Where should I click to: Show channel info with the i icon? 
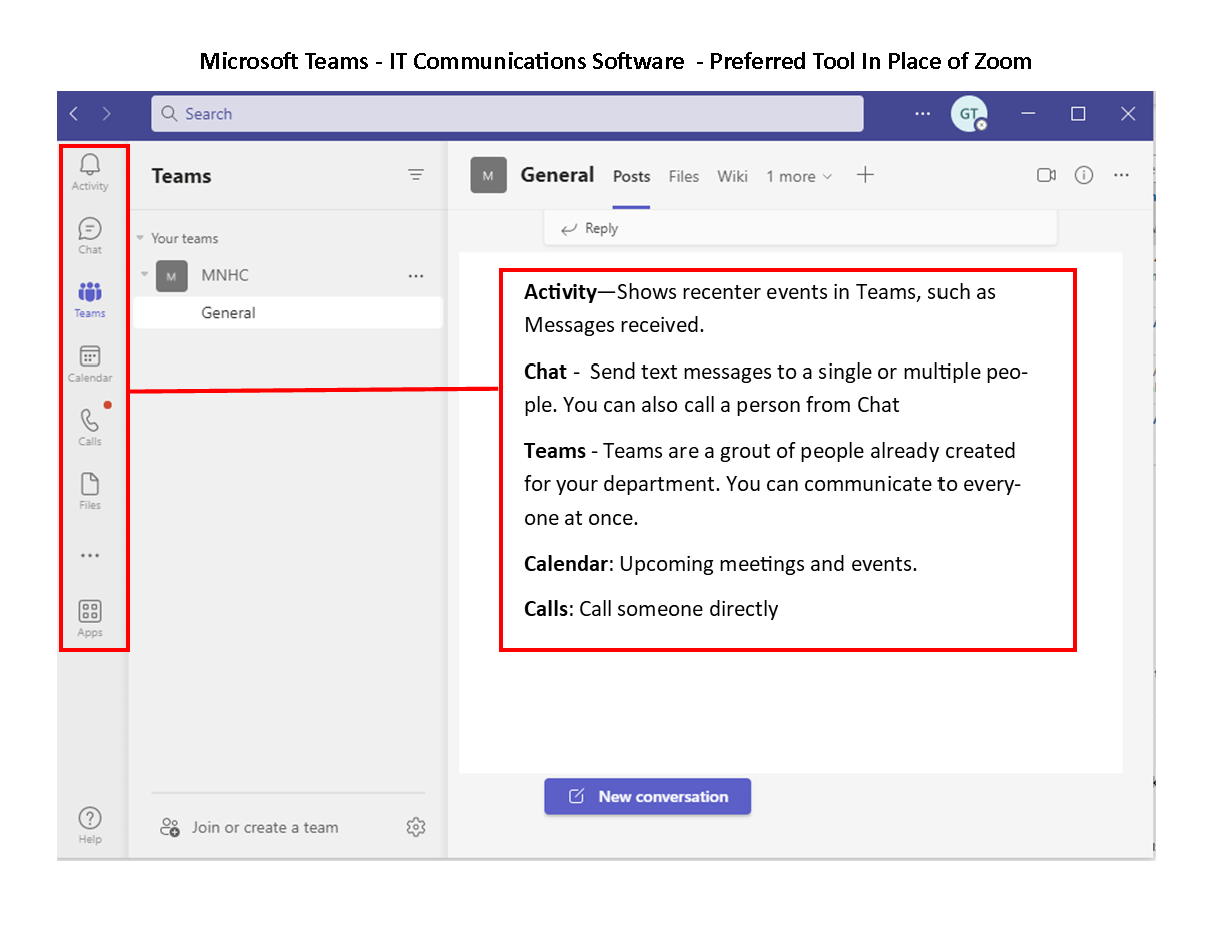[x=1084, y=175]
